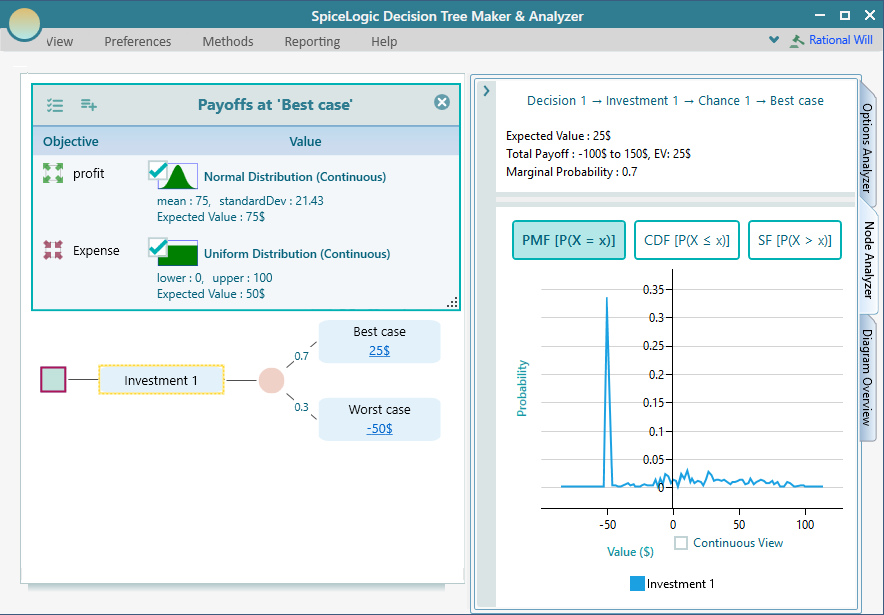Screen dimensions: 884x615
Task: Click the Expense minimize arrows icon
Action: coord(53,251)
